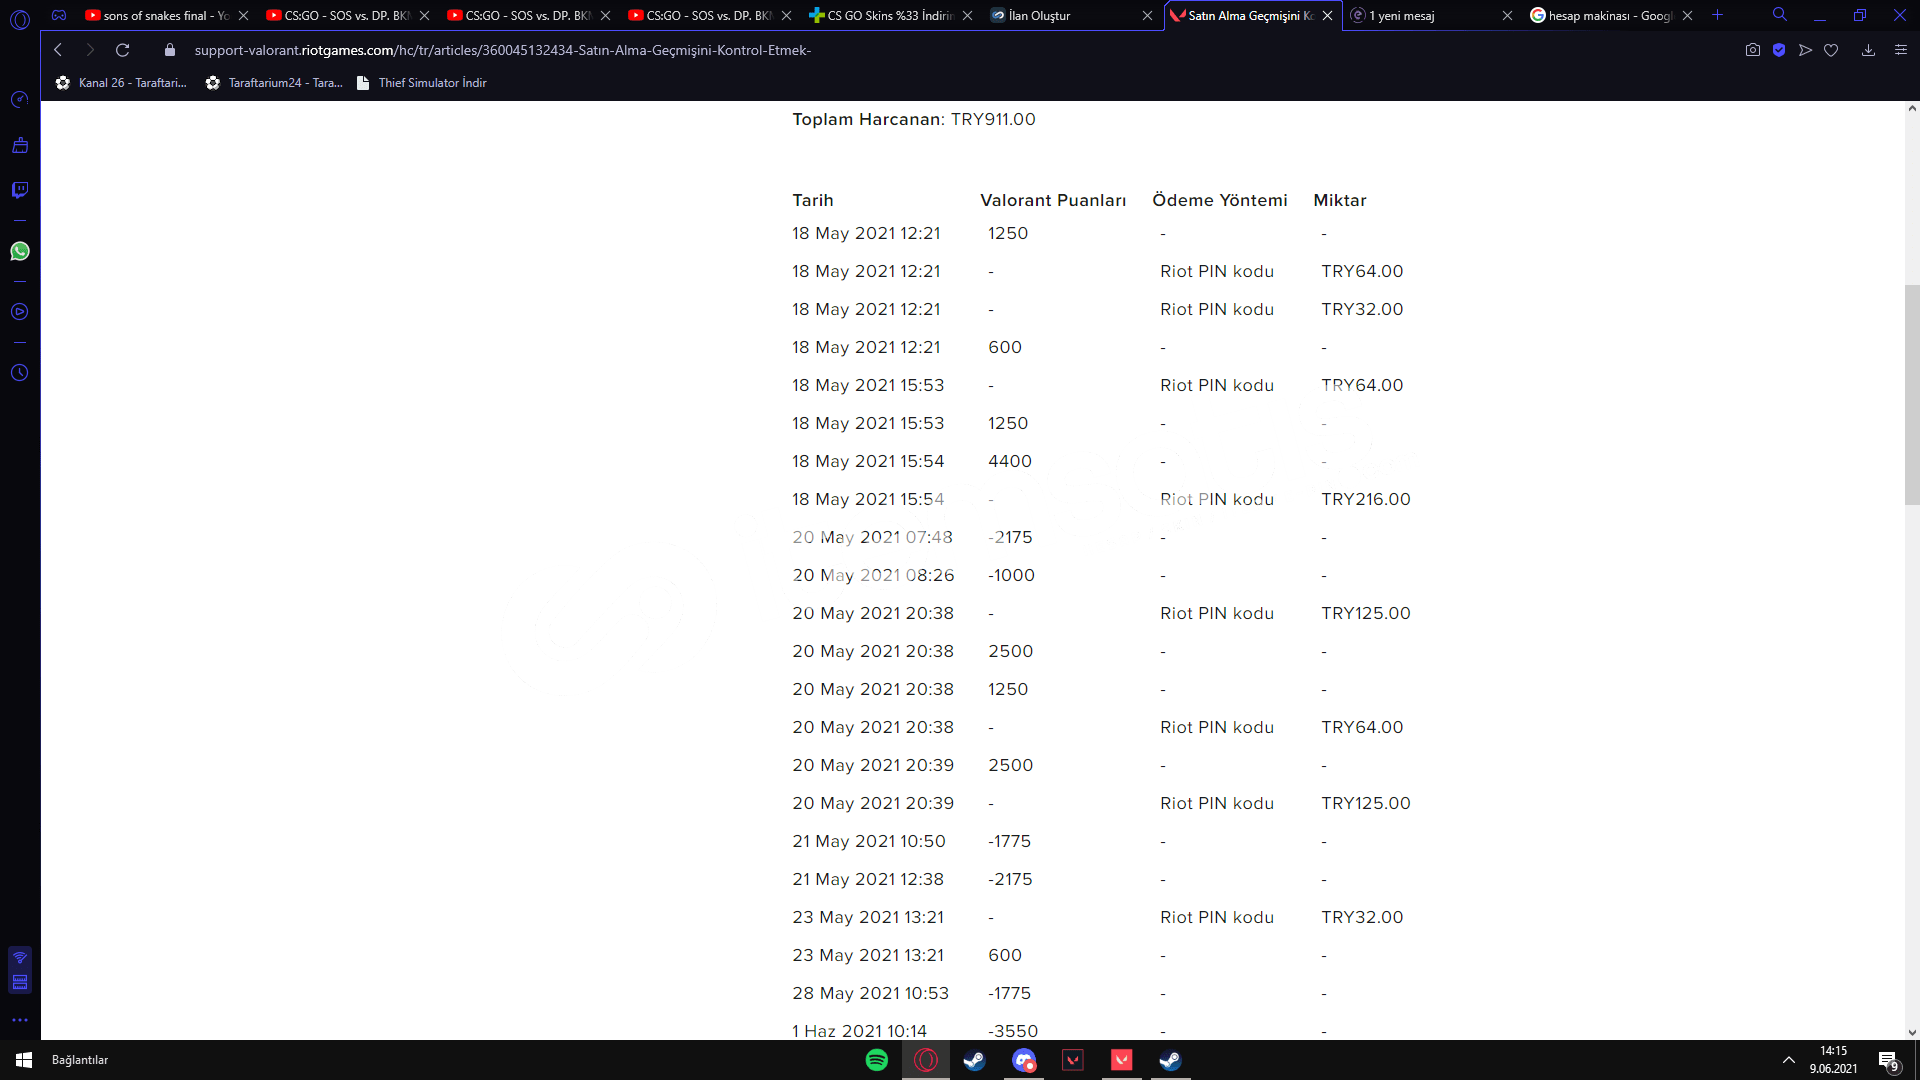Open 'Thief Simulator İndir' bookmark
The image size is (1920, 1080).
(x=421, y=83)
